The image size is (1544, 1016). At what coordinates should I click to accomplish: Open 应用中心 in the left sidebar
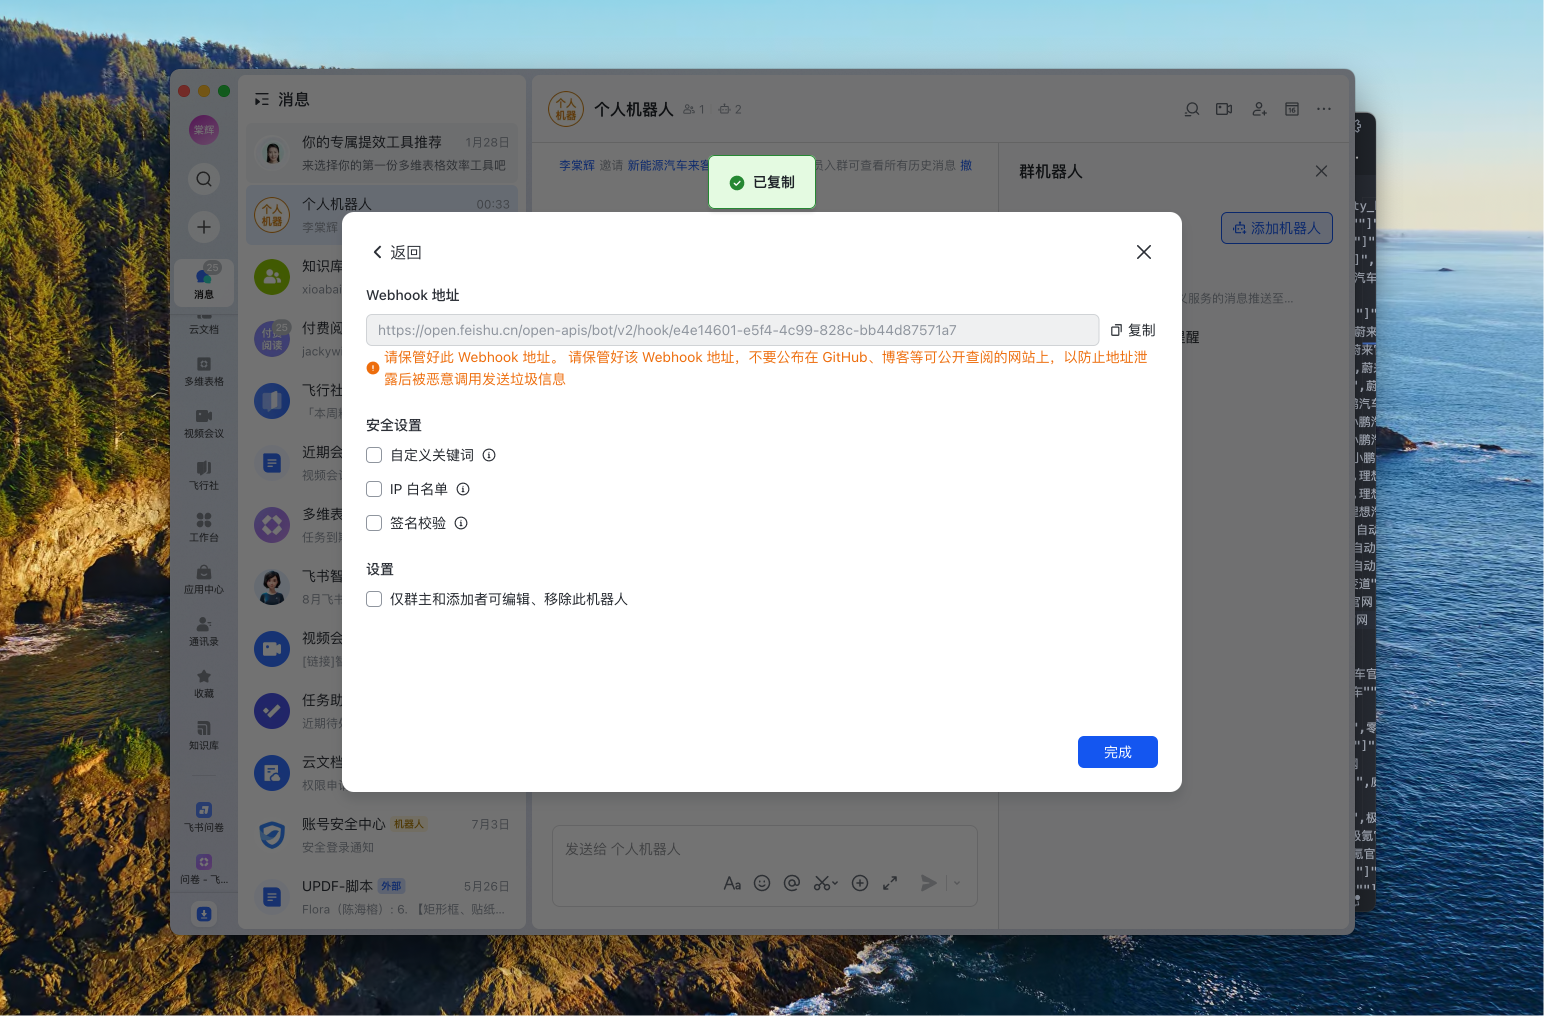(x=204, y=580)
